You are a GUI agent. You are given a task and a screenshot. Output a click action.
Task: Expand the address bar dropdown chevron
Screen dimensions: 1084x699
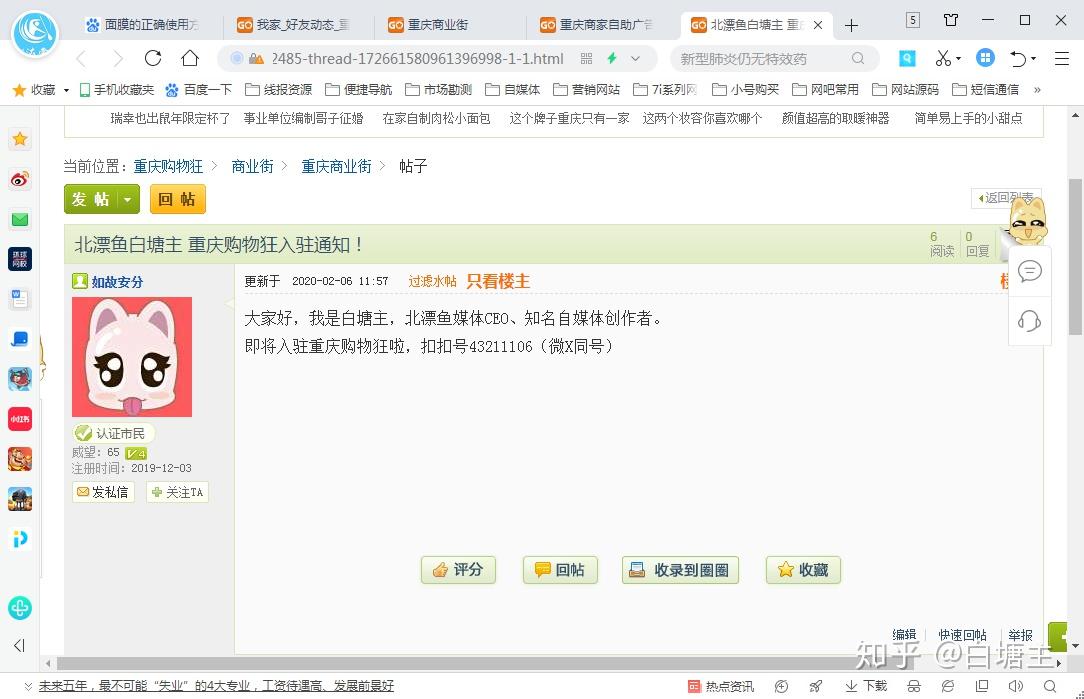[635, 59]
